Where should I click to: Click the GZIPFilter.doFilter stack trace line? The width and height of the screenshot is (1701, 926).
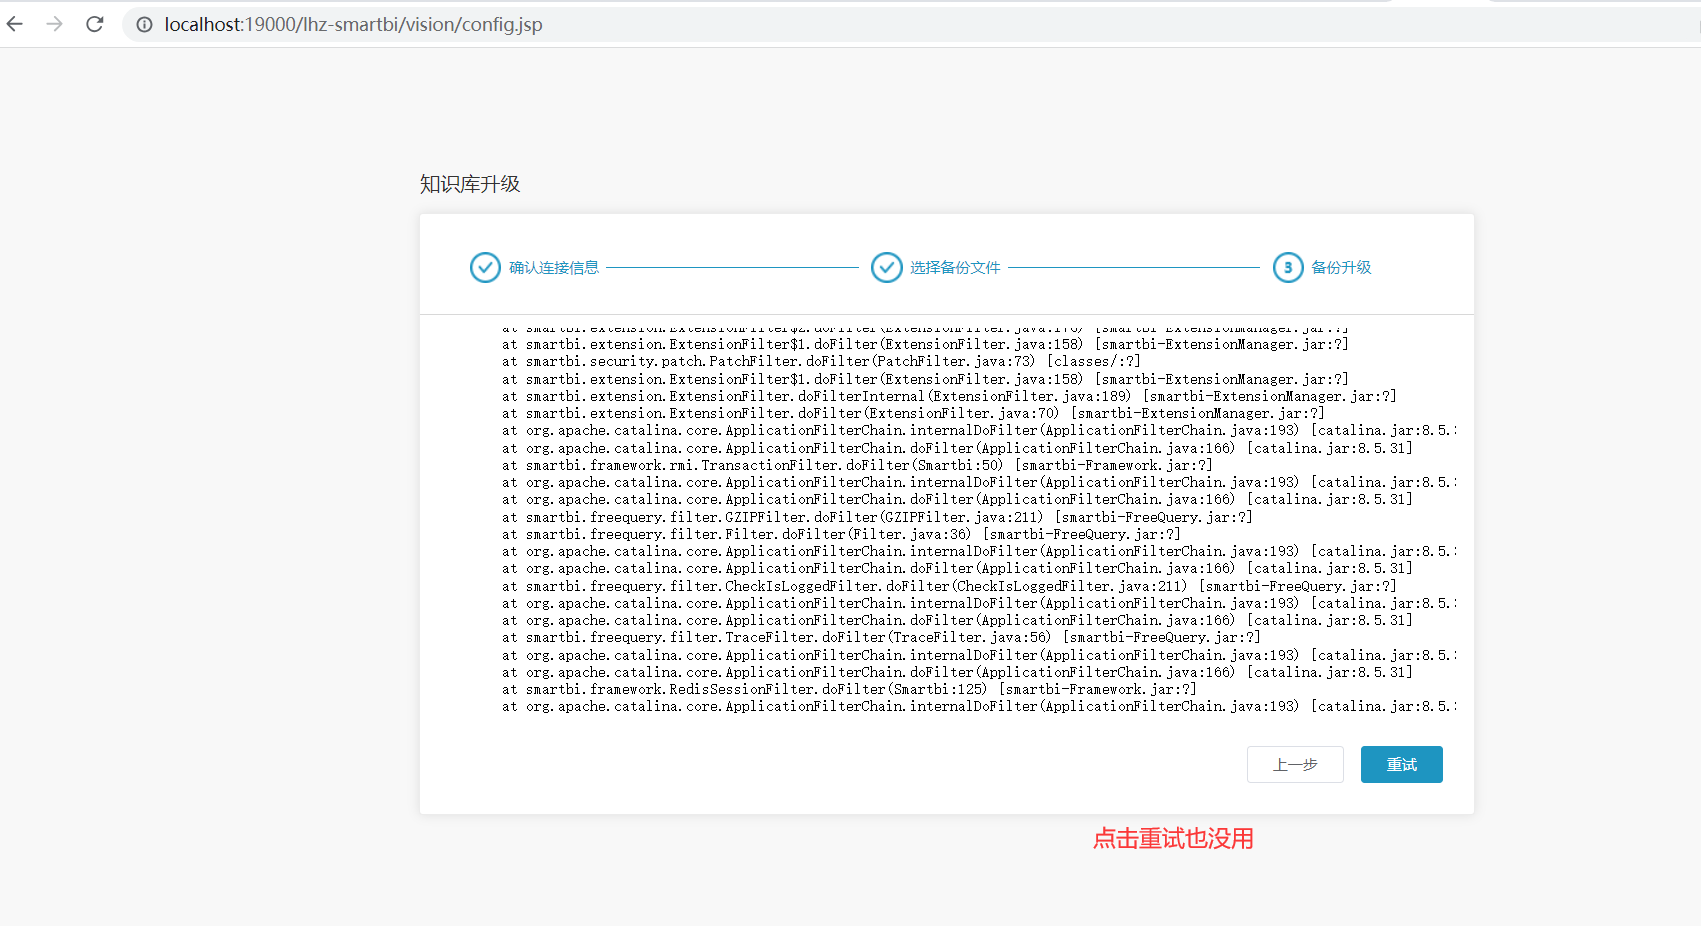coord(877,517)
